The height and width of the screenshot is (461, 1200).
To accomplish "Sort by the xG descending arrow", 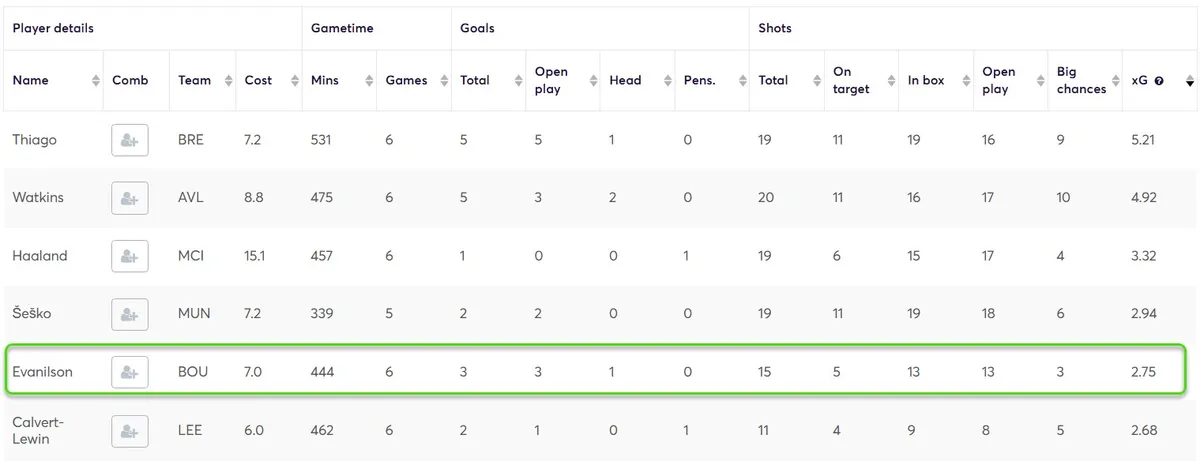I will click(1189, 84).
